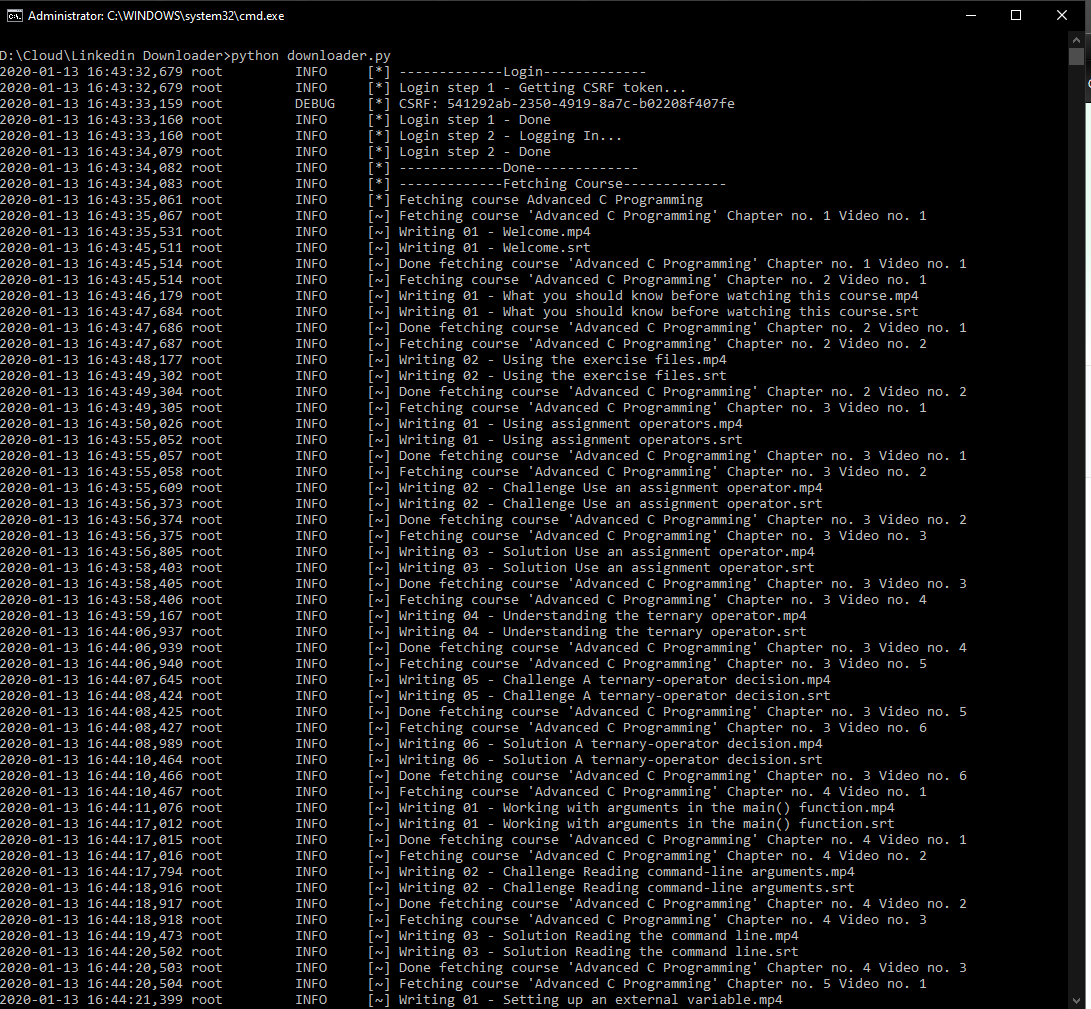Click 'Writing 01 - Setting up an external variable.mp4'

point(591,1000)
